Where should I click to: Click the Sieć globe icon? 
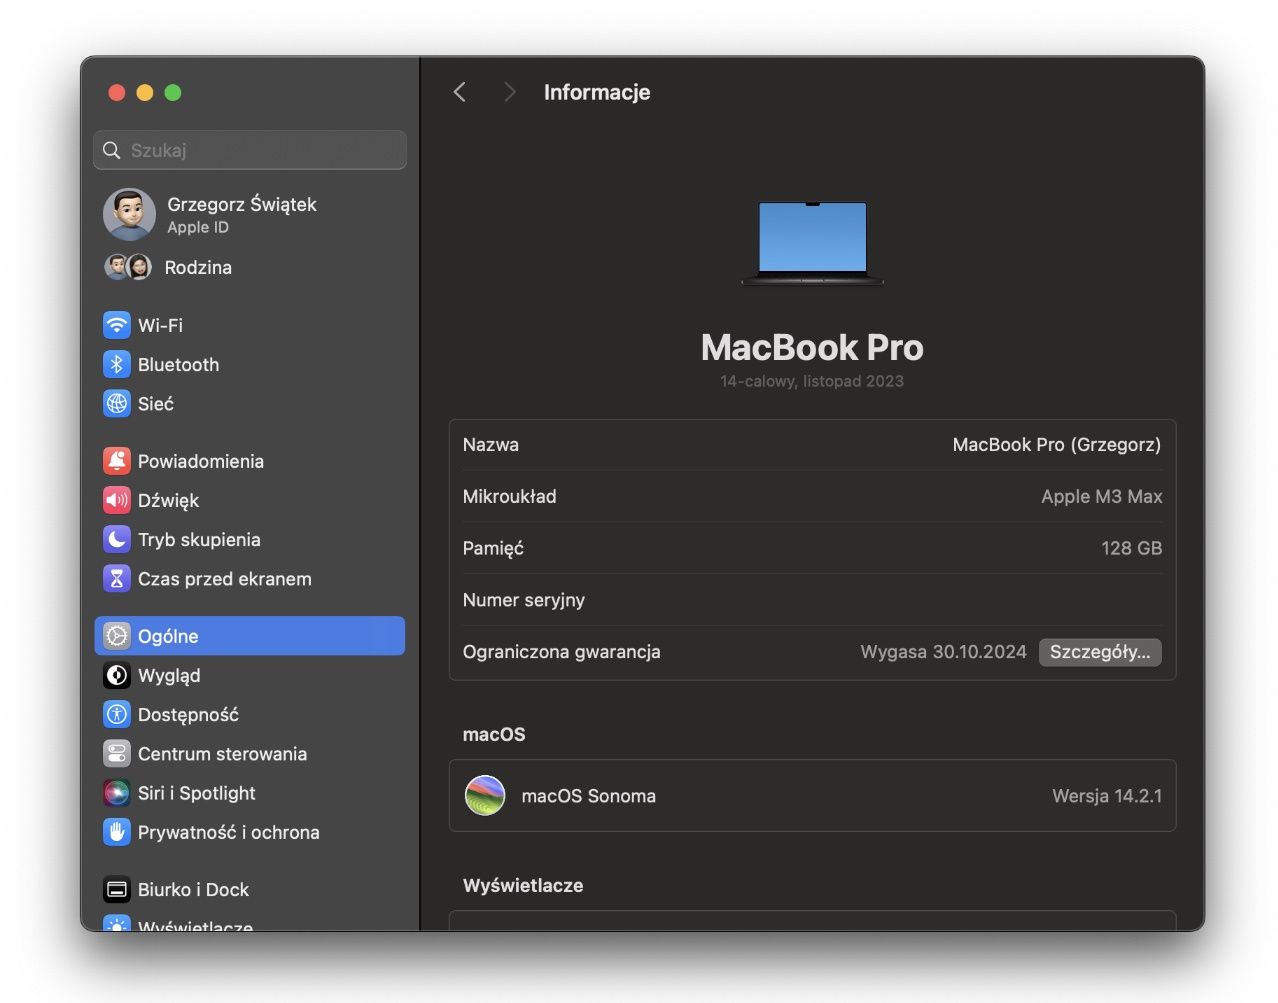coord(117,403)
